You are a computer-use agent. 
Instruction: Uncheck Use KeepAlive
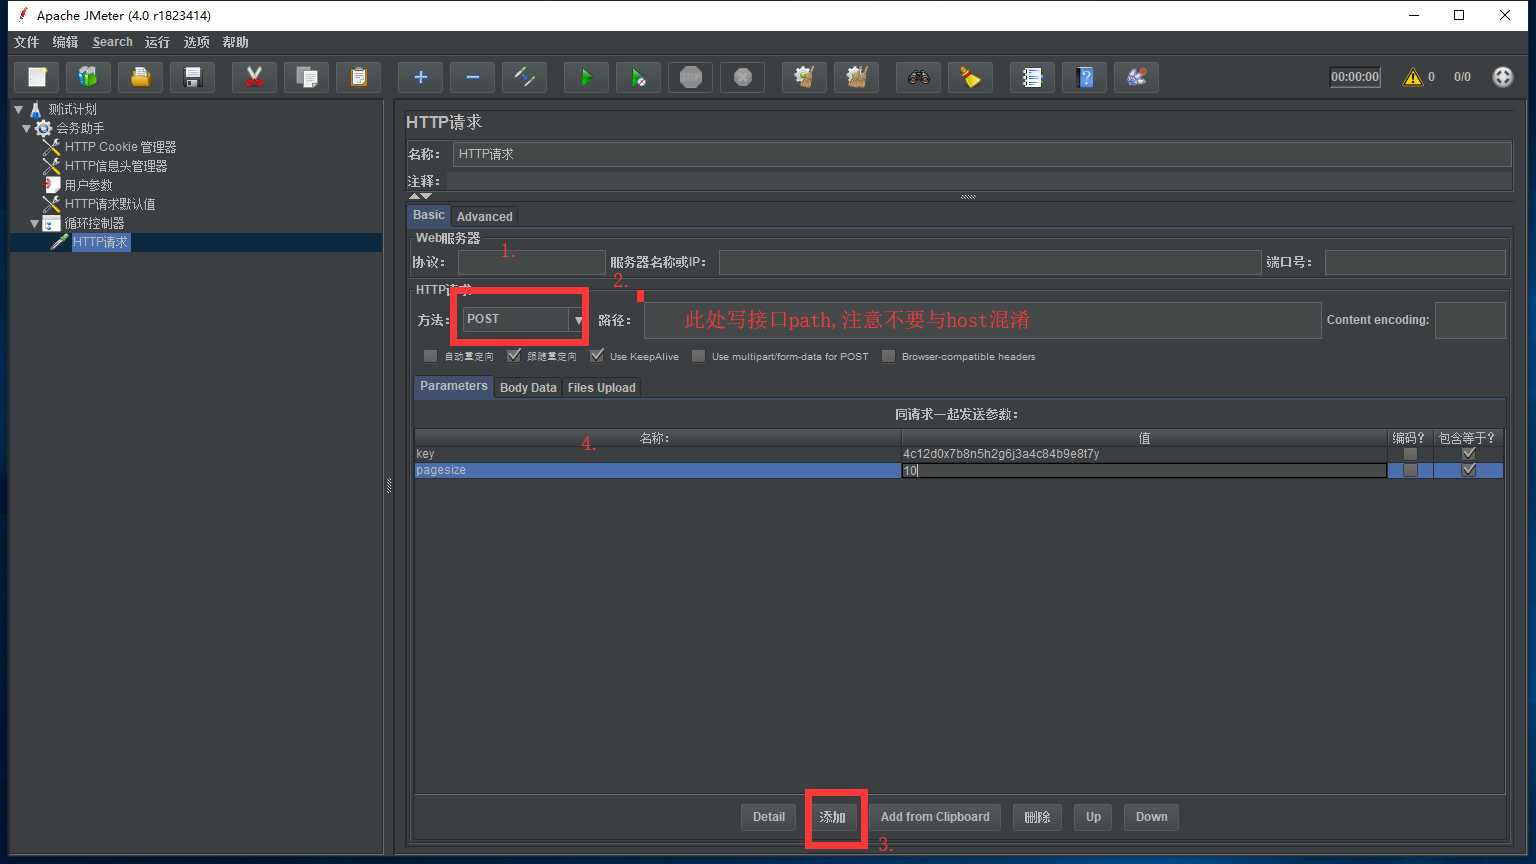pyautogui.click(x=597, y=356)
